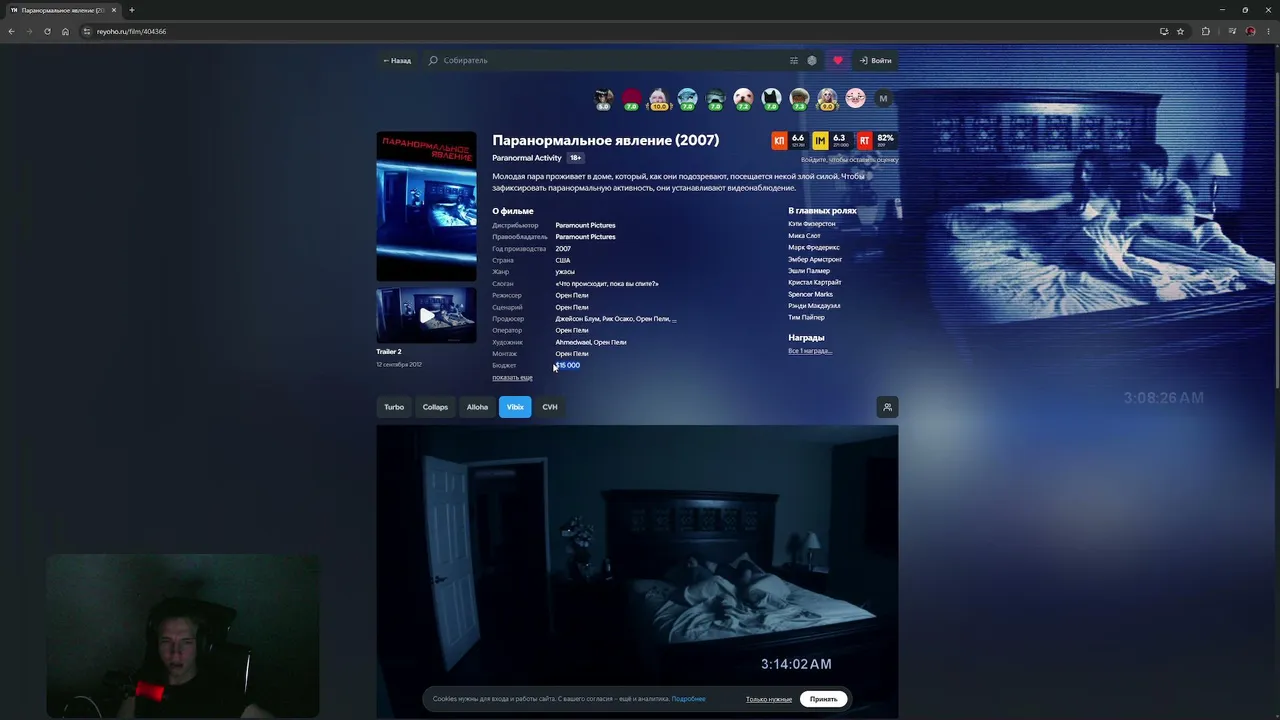Sign in with the Войти button

point(876,60)
